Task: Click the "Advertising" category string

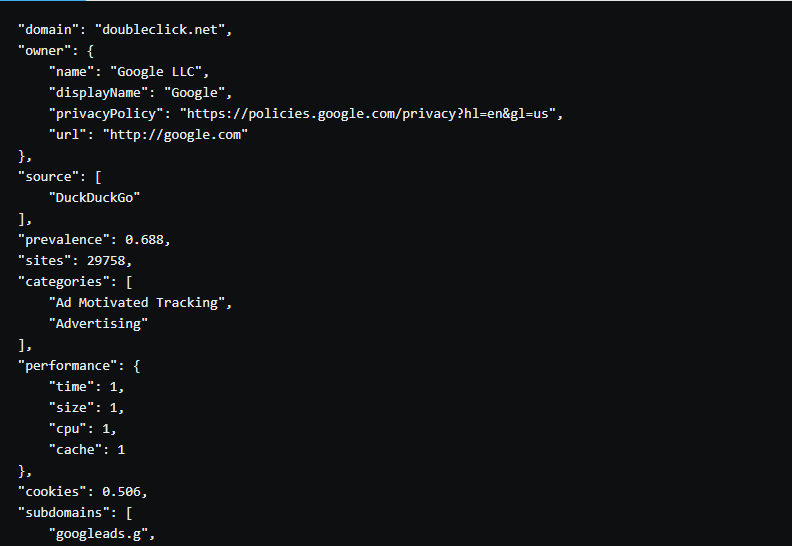Action: coord(98,324)
